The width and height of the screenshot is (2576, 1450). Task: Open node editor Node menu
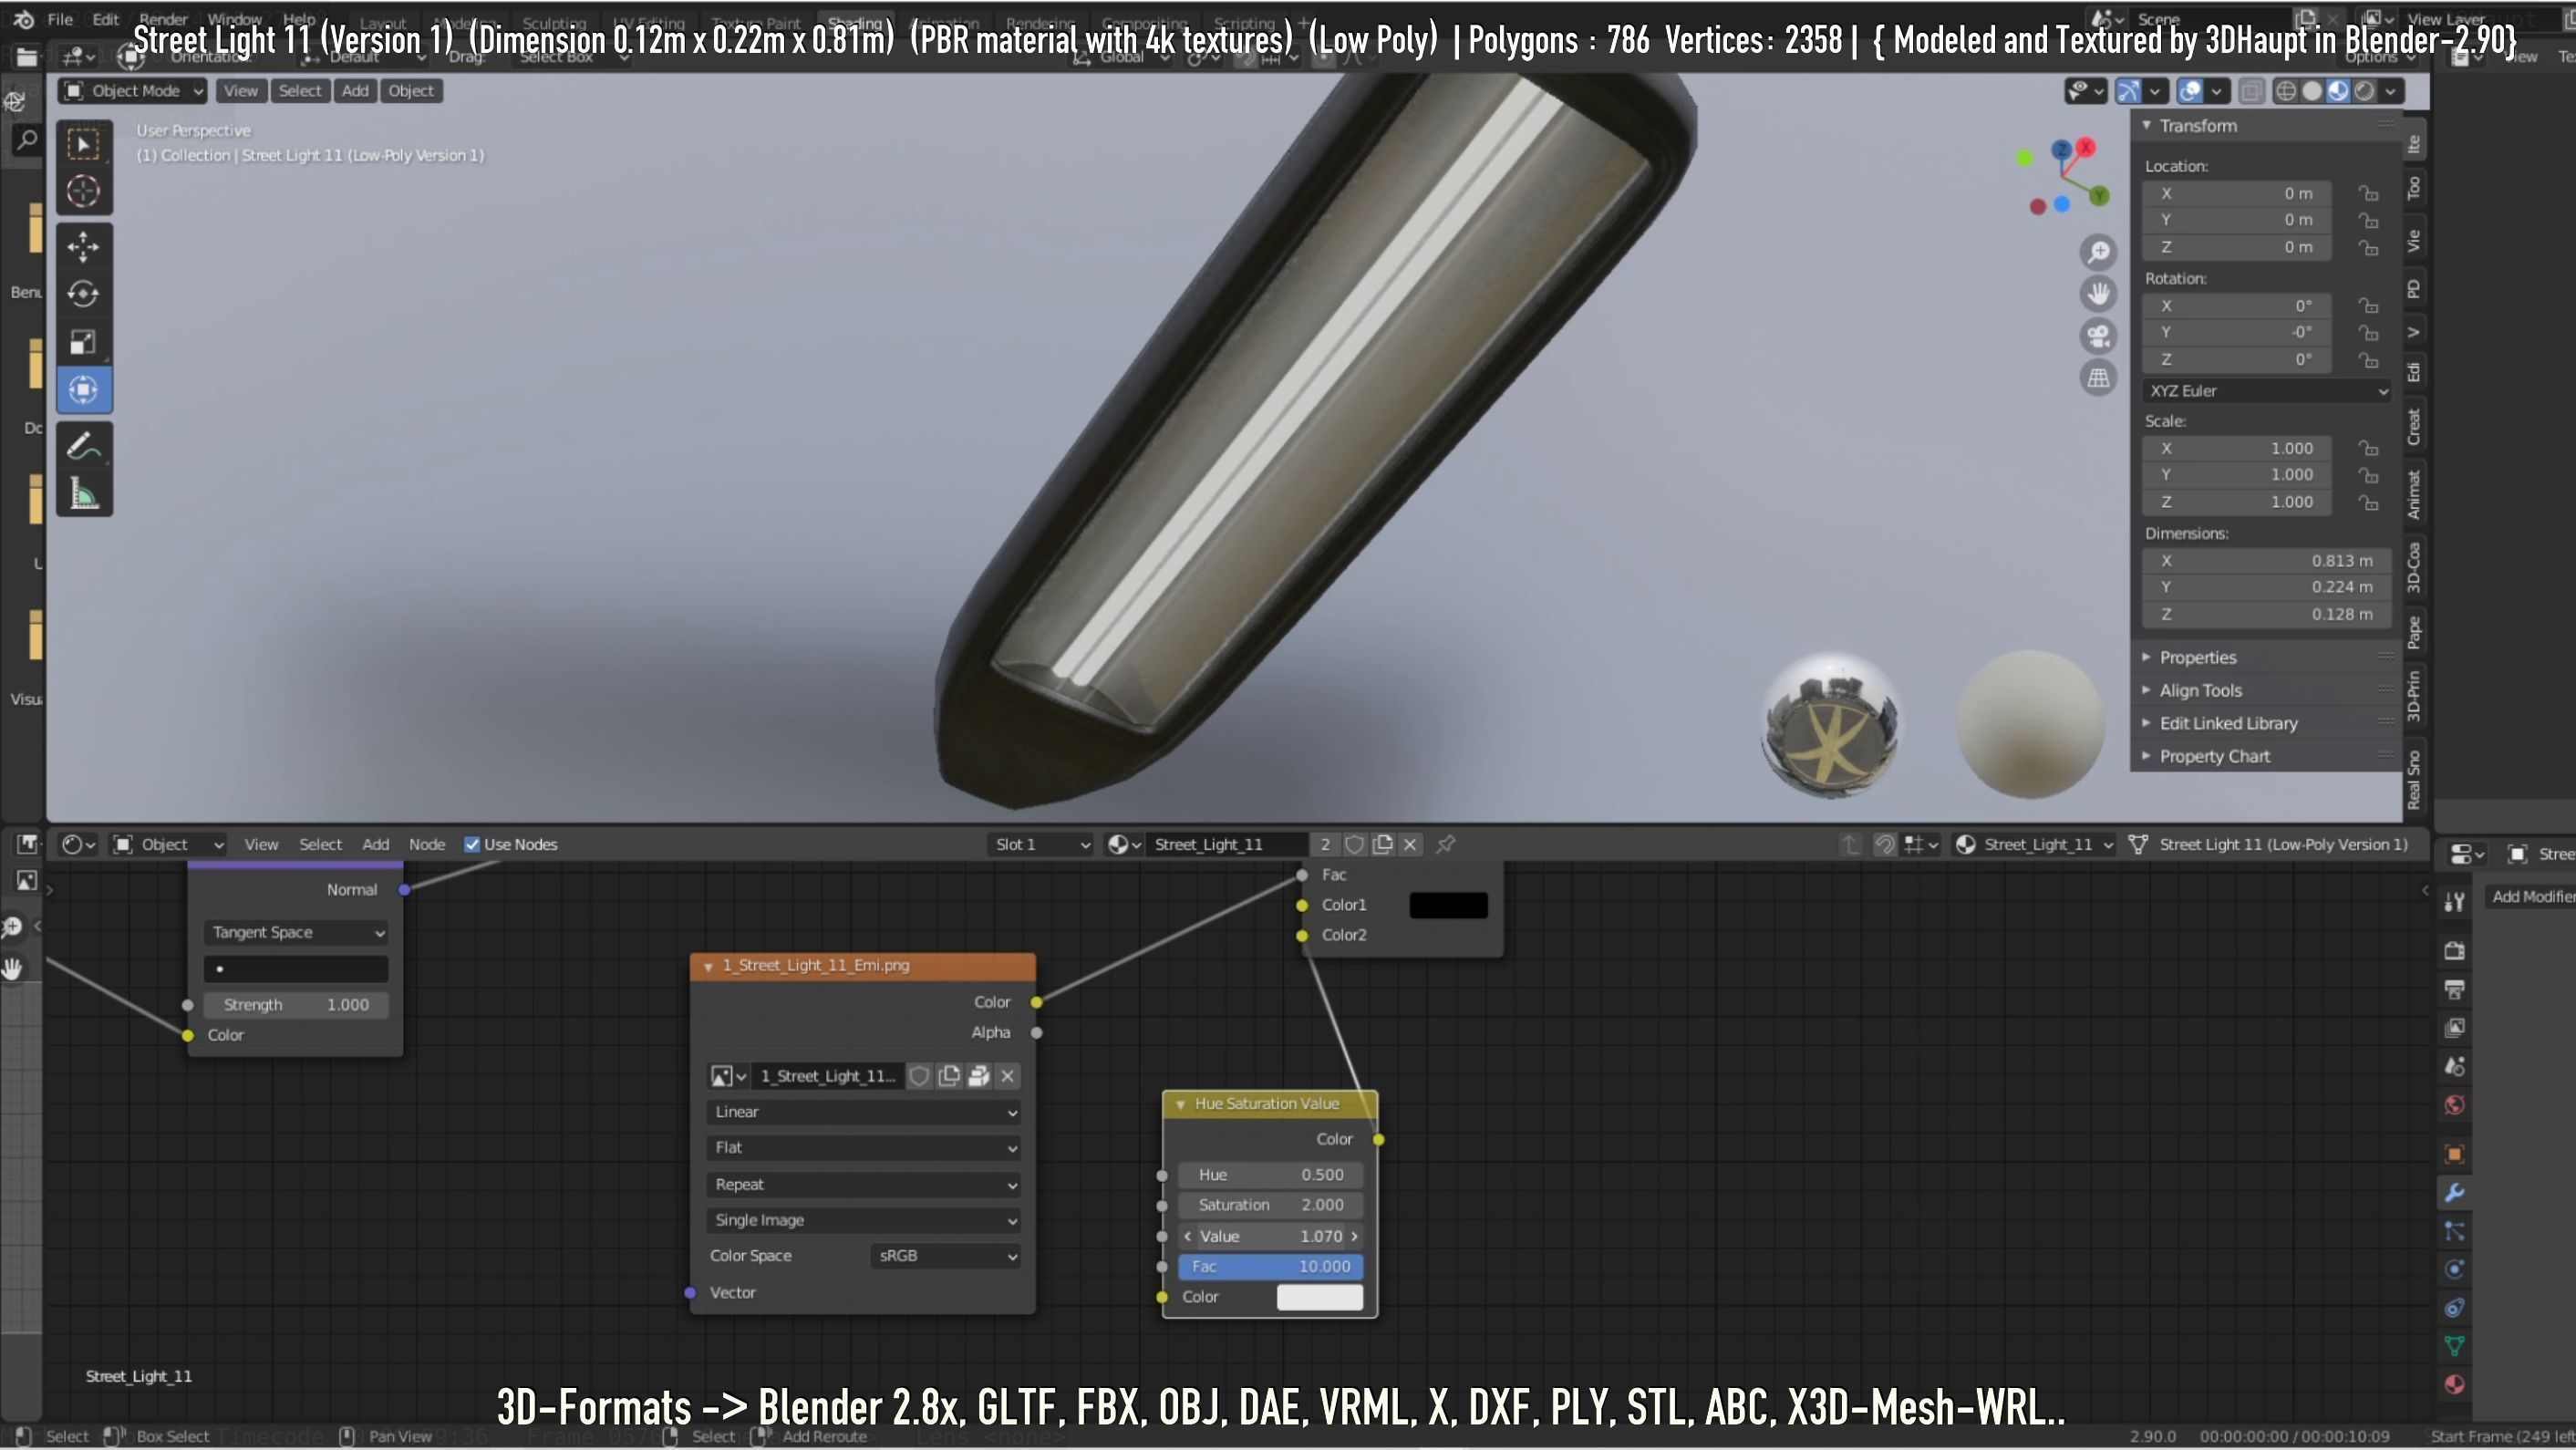click(x=427, y=844)
